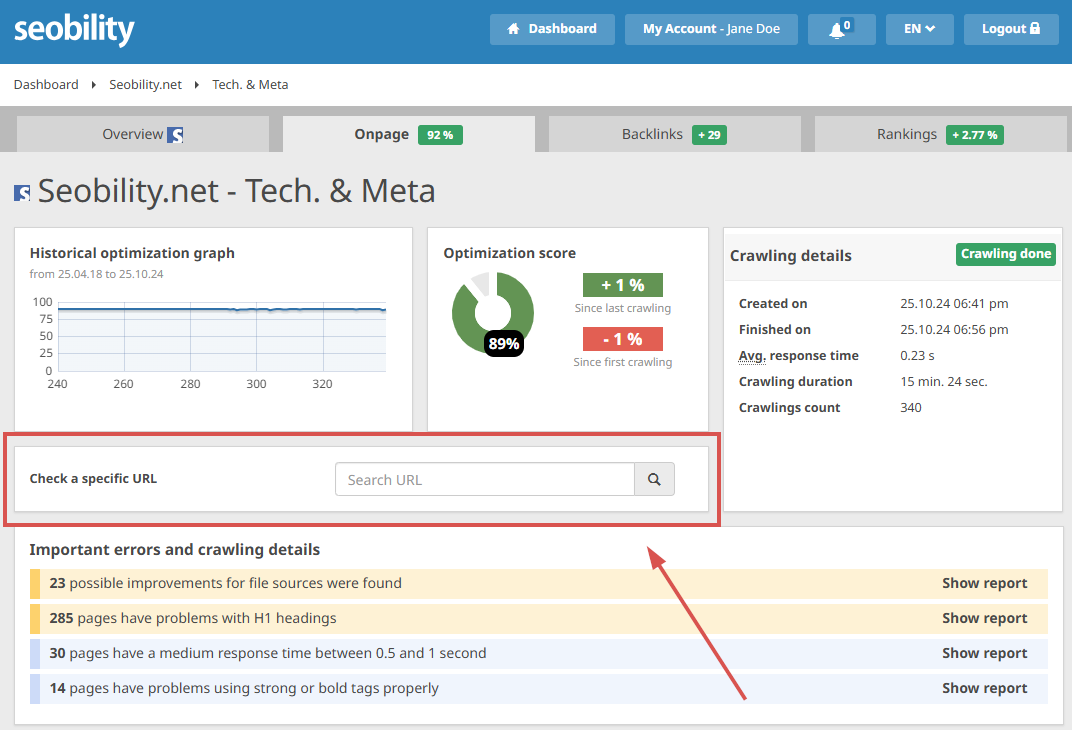1072x730 pixels.
Task: Open My Account - Jane Doe
Action: coord(711,29)
